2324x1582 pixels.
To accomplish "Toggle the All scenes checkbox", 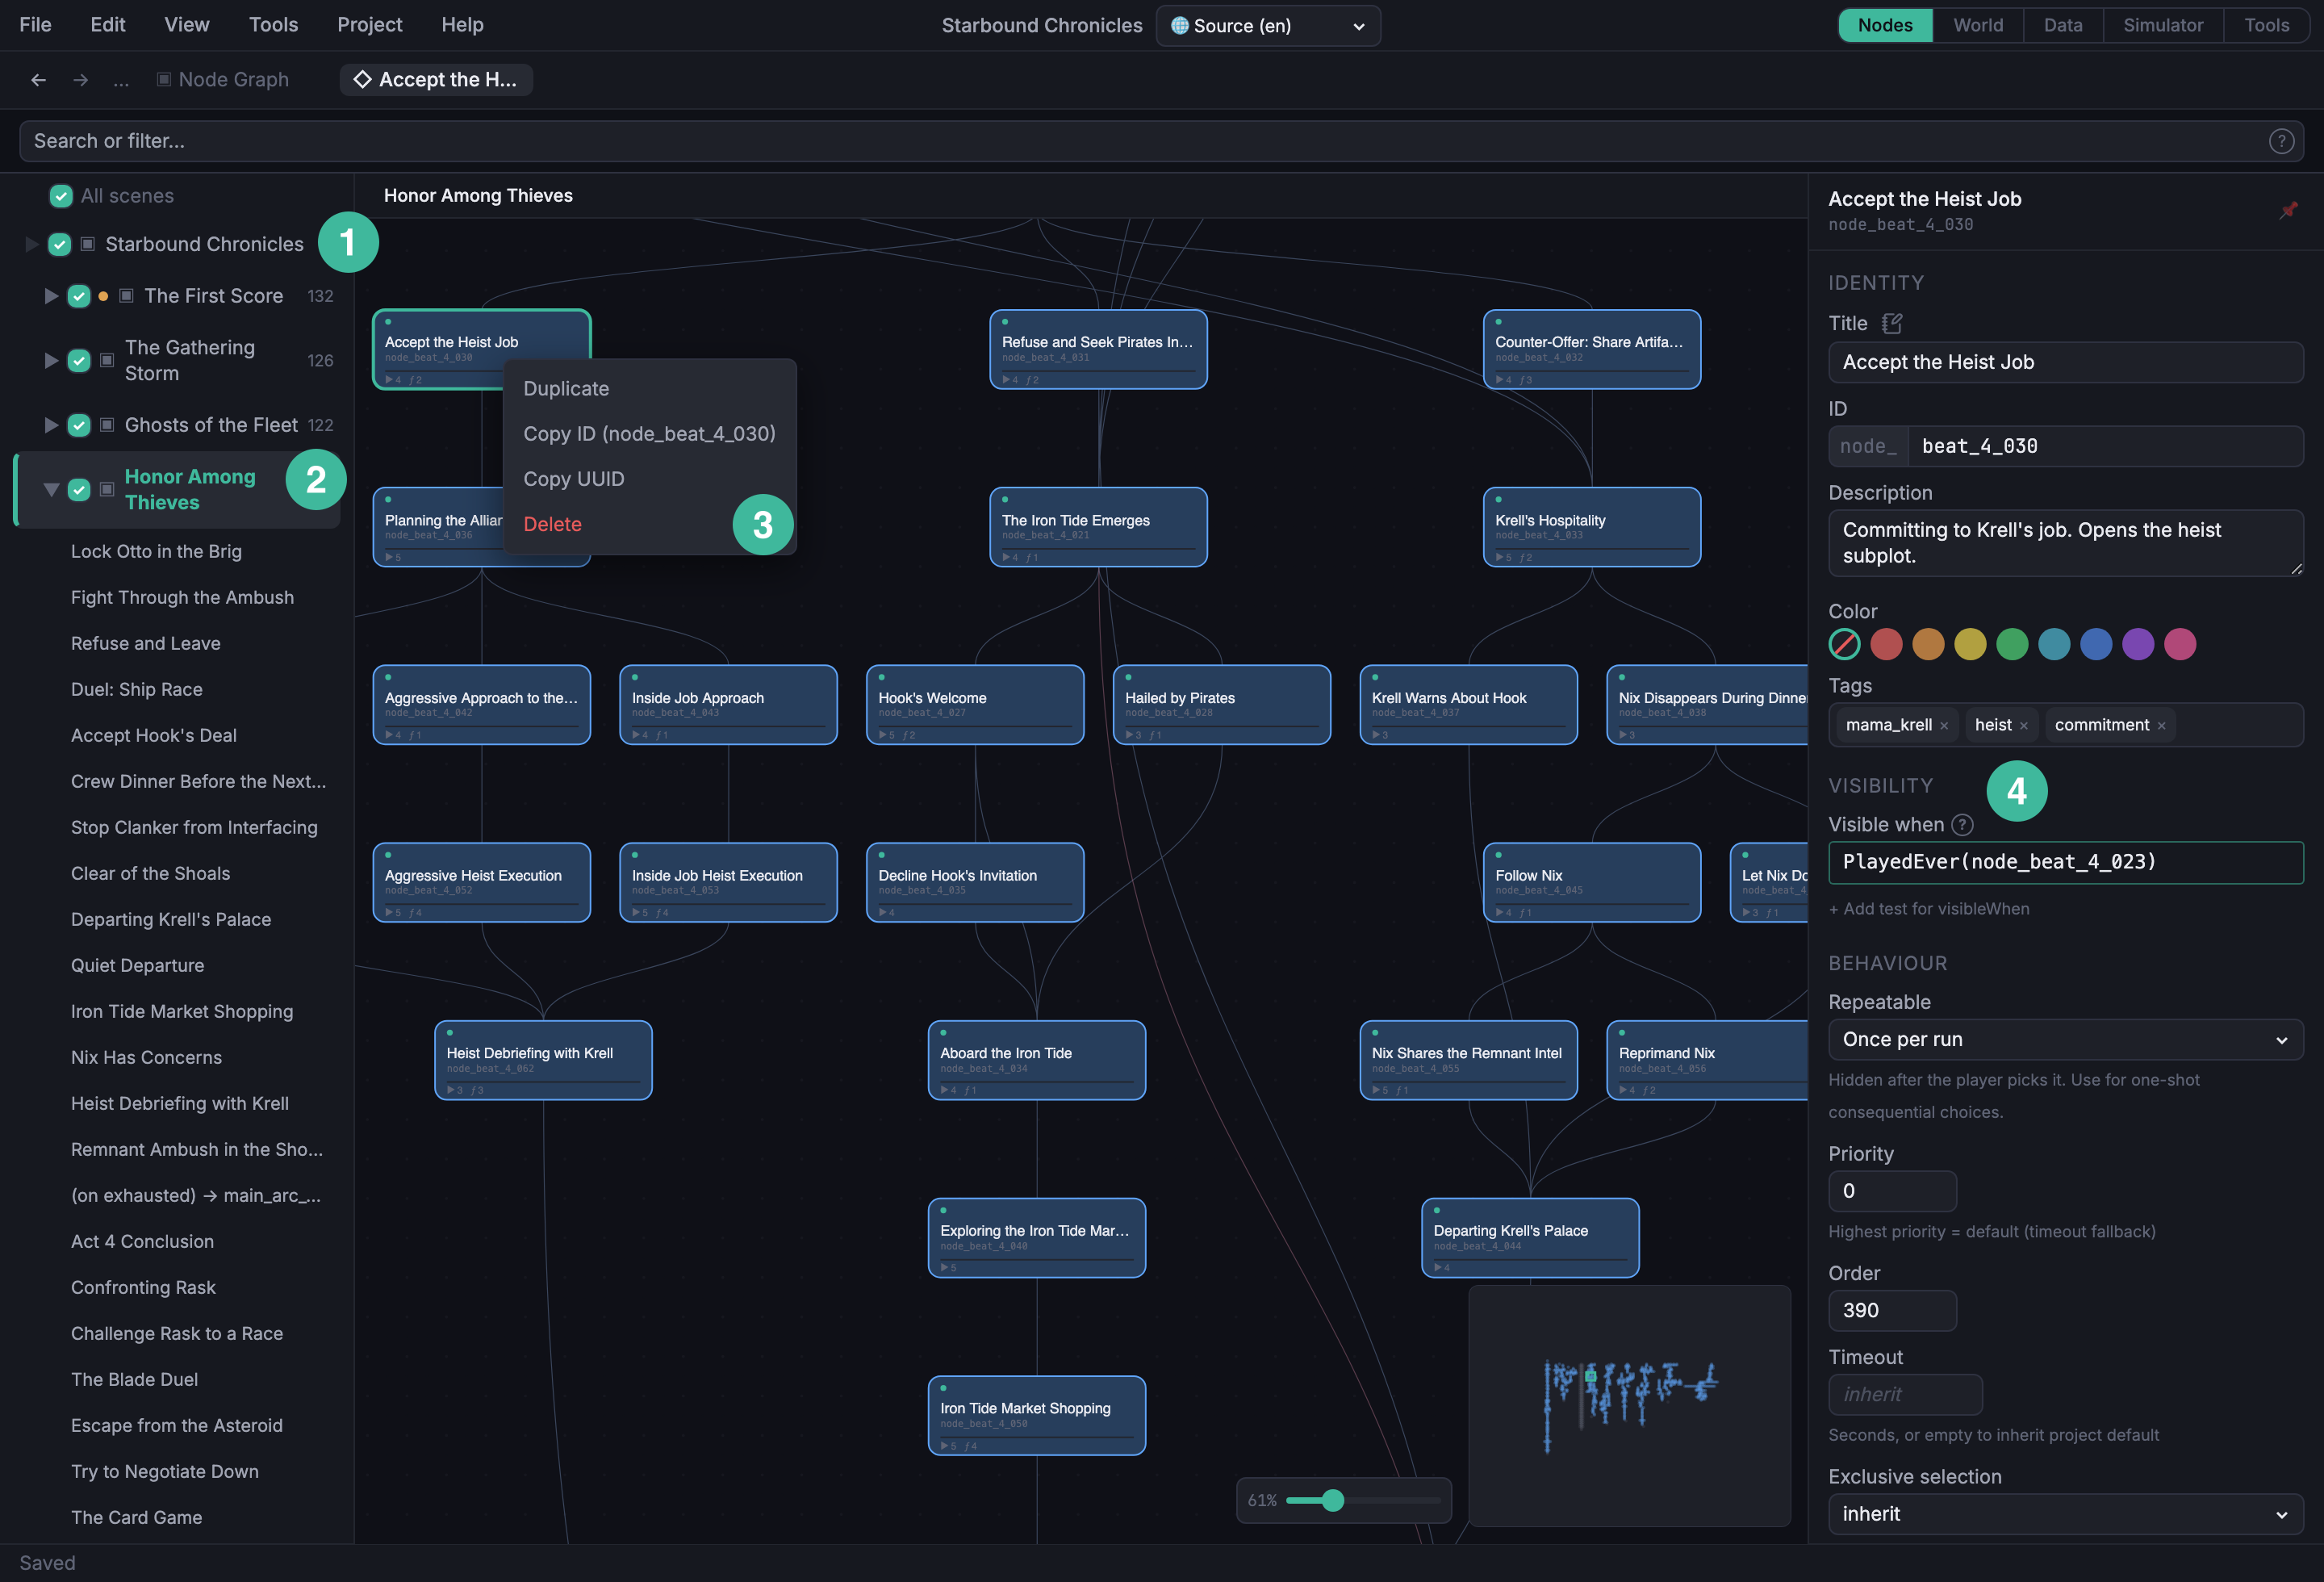I will (61, 196).
